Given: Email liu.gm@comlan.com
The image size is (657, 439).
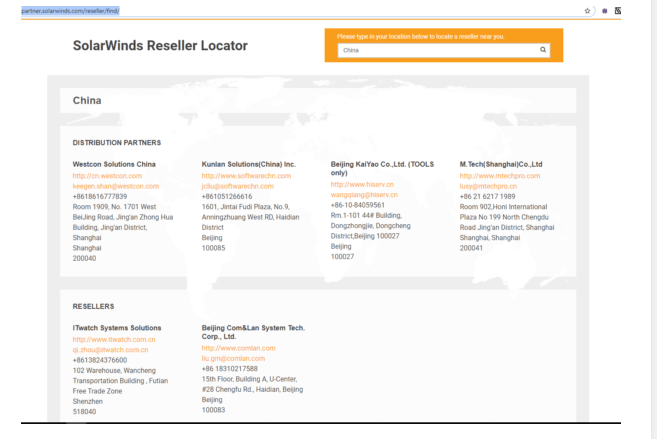Looking at the screenshot, I should tap(233, 359).
